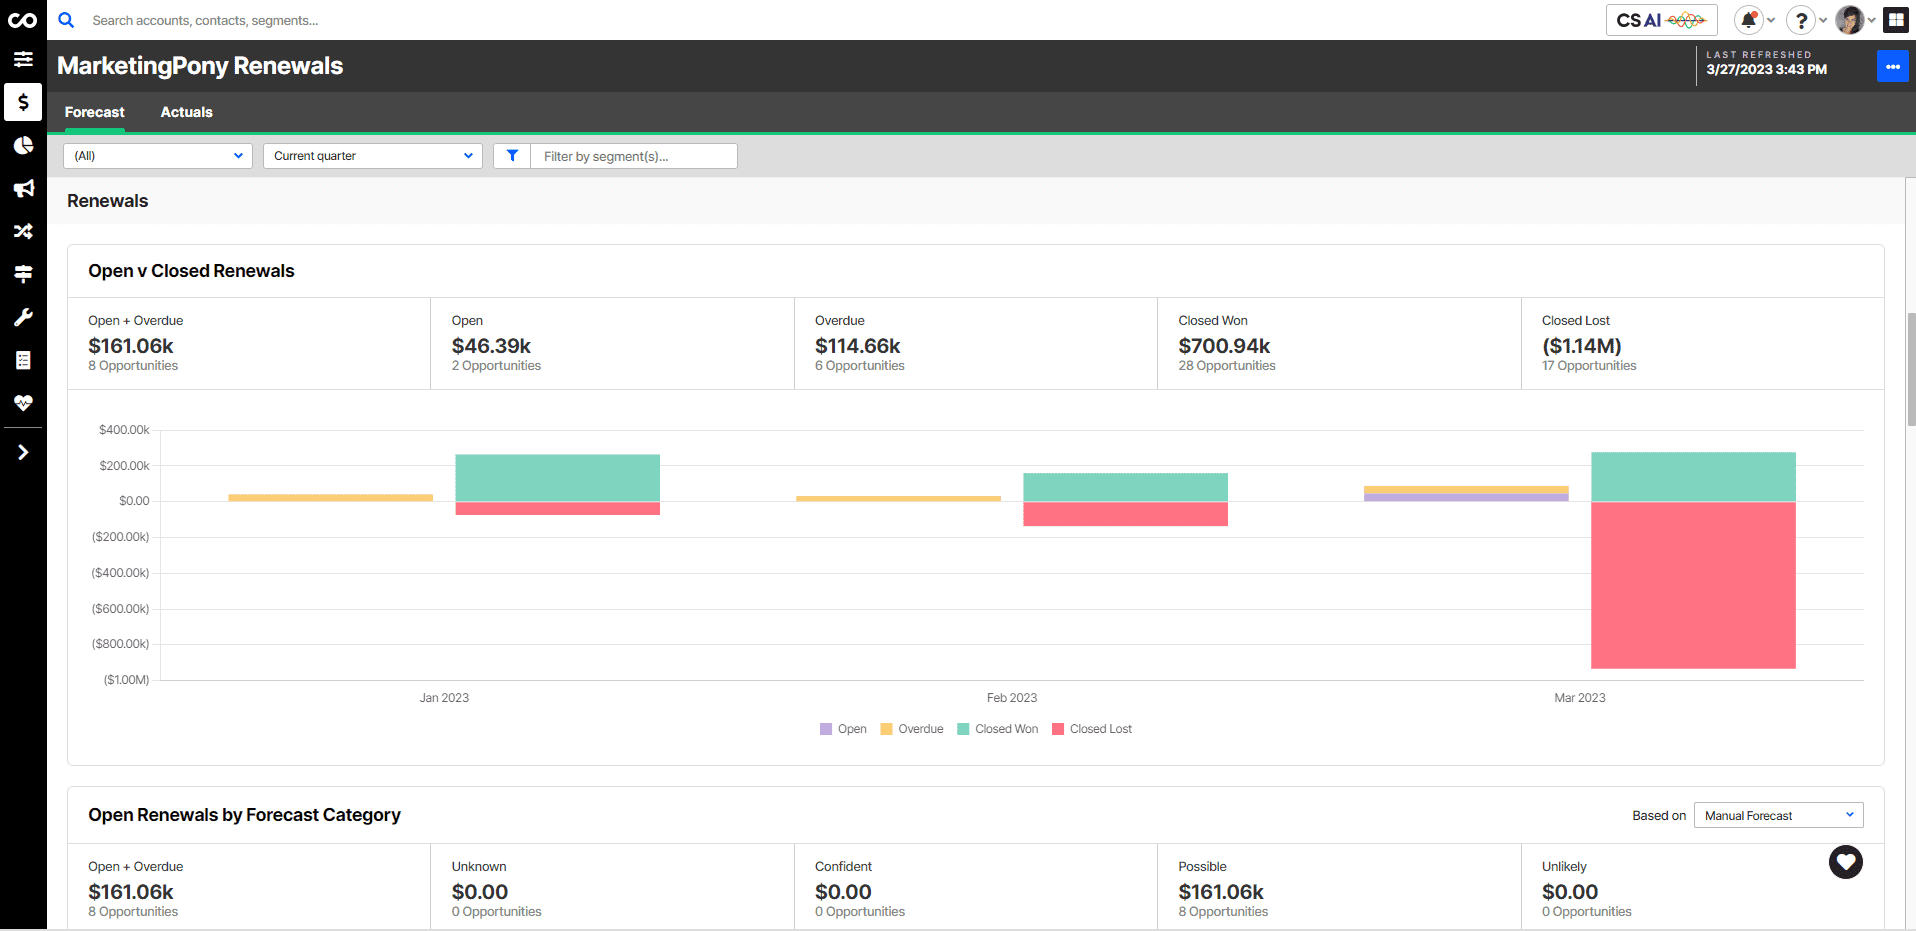Select the megaphone campaigns icon in sidebar

tap(22, 188)
